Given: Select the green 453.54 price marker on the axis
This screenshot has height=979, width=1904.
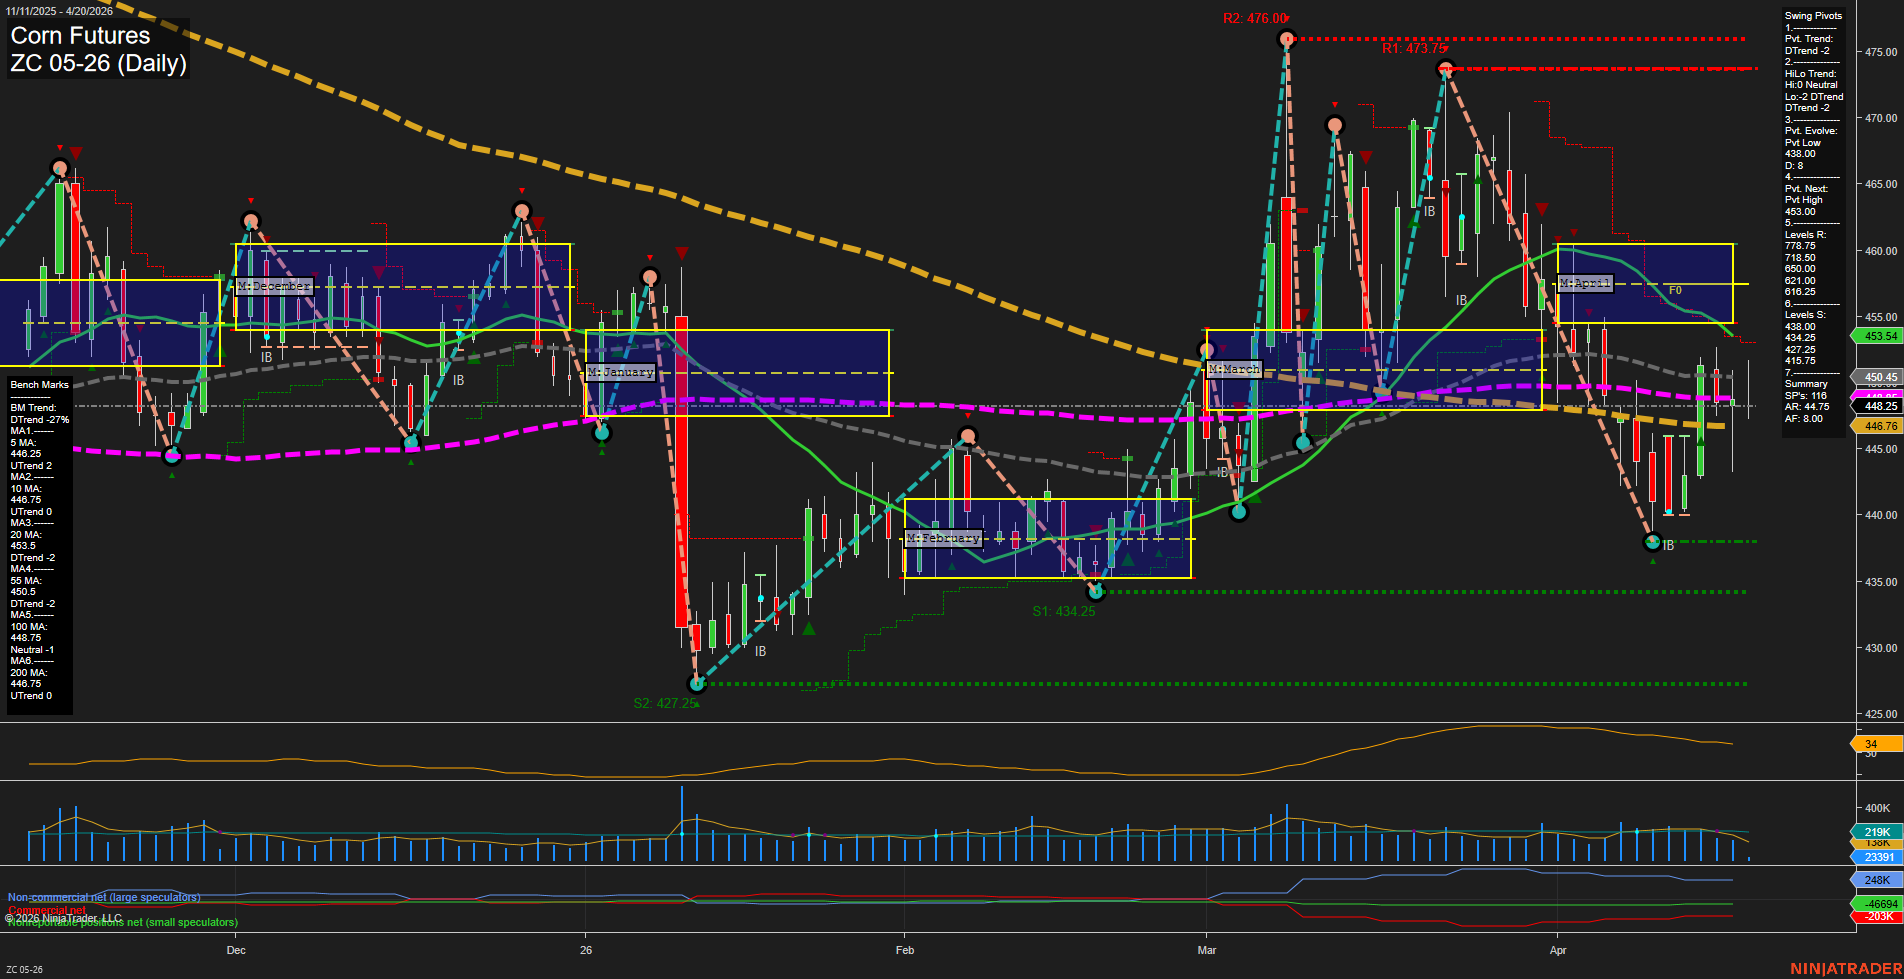Looking at the screenshot, I should (1874, 336).
